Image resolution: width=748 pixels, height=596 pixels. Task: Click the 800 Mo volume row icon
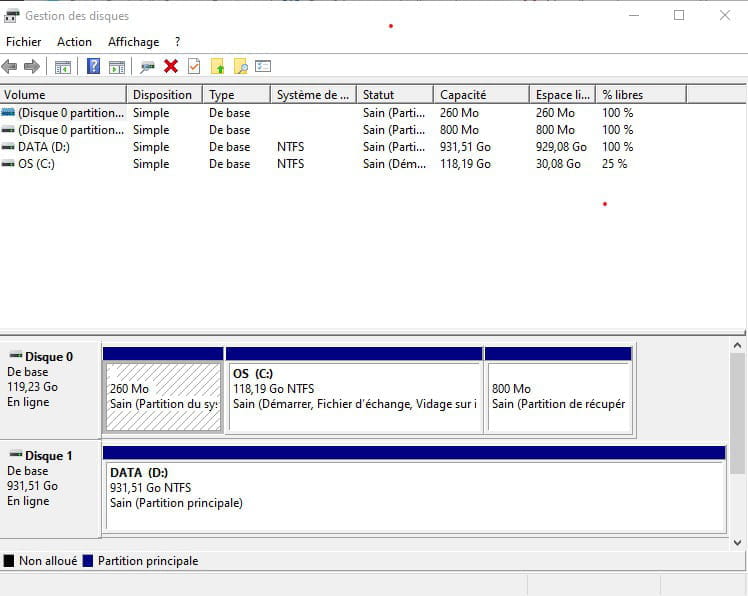[8, 130]
